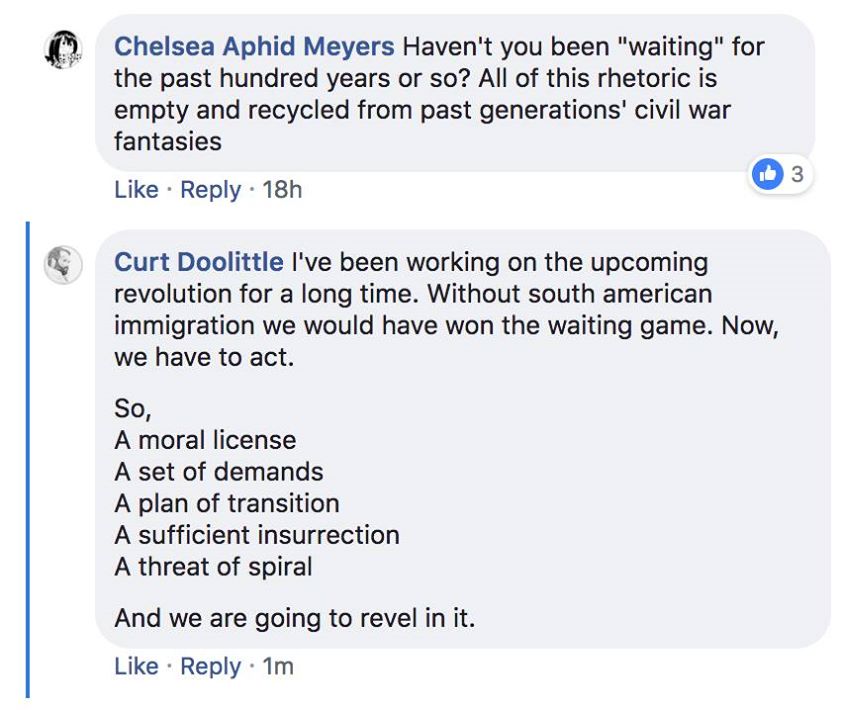Reply to Curt Doolittle's comment
Screen dimensions: 843x710
[x=210, y=666]
